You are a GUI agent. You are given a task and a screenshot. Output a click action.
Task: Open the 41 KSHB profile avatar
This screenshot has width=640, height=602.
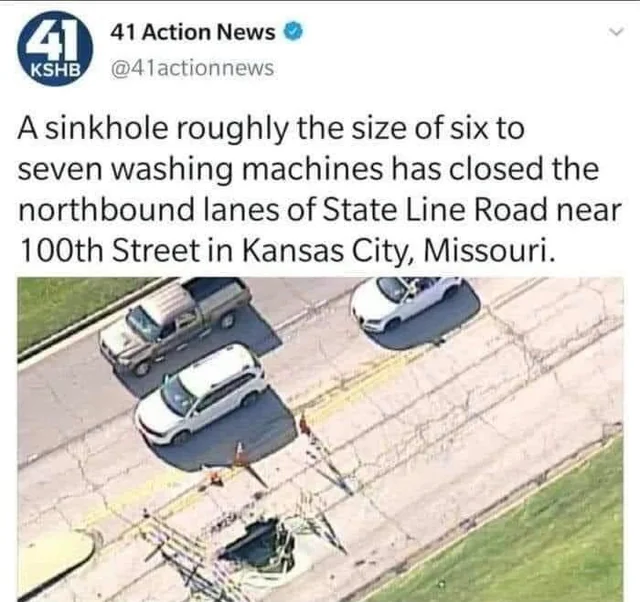pyautogui.click(x=54, y=49)
